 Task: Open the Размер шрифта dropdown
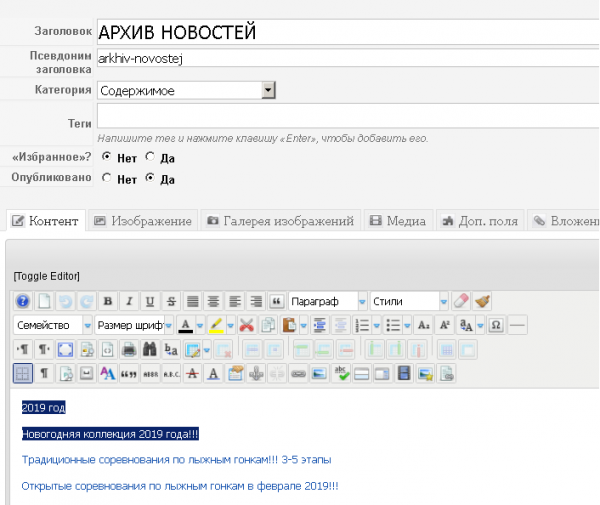(134, 326)
